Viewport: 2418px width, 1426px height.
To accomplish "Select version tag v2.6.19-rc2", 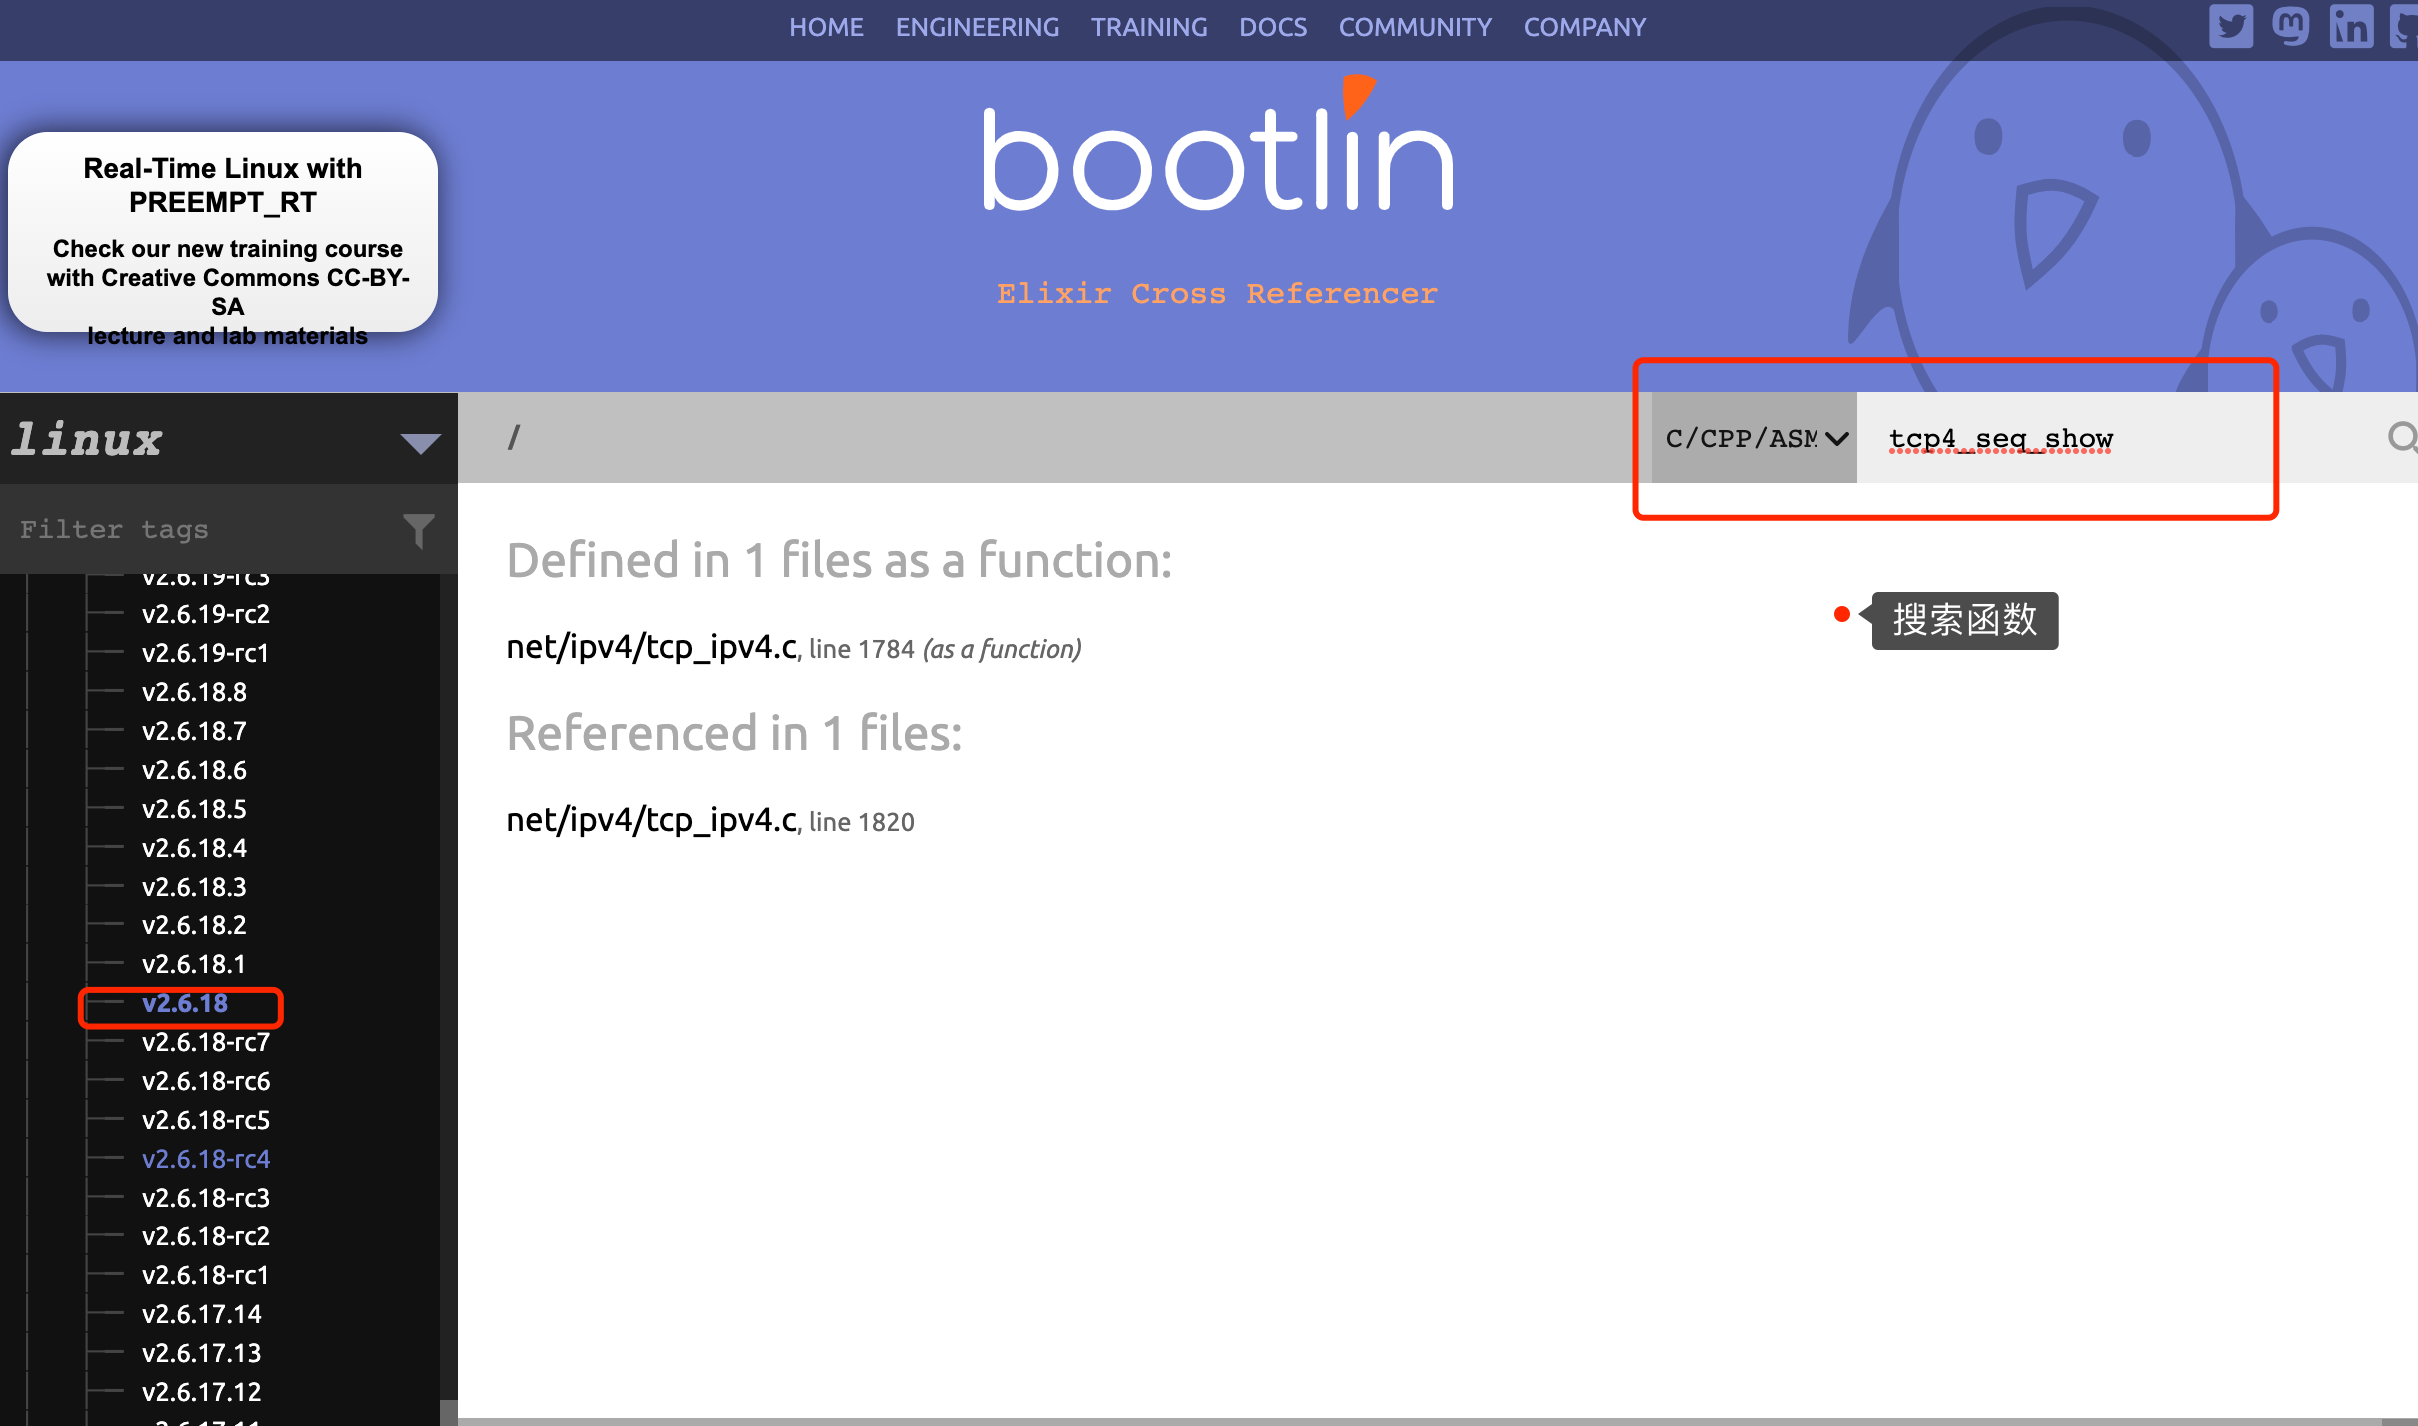I will coord(206,614).
